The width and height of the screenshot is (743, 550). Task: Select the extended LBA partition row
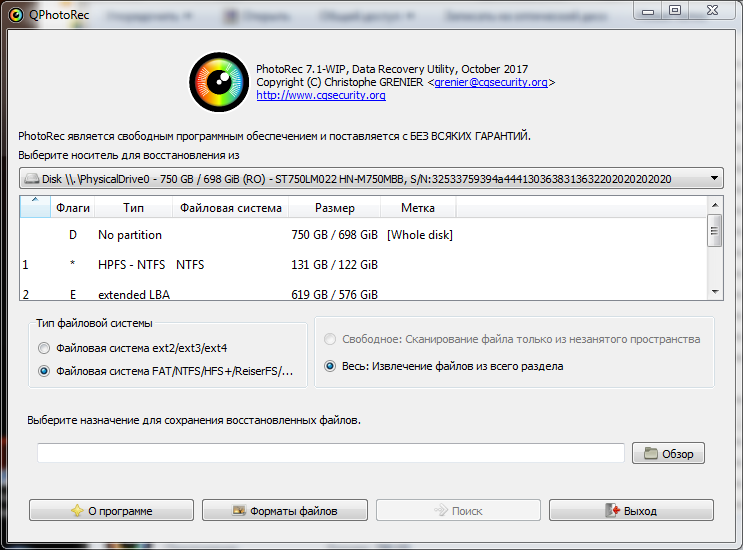pos(363,293)
